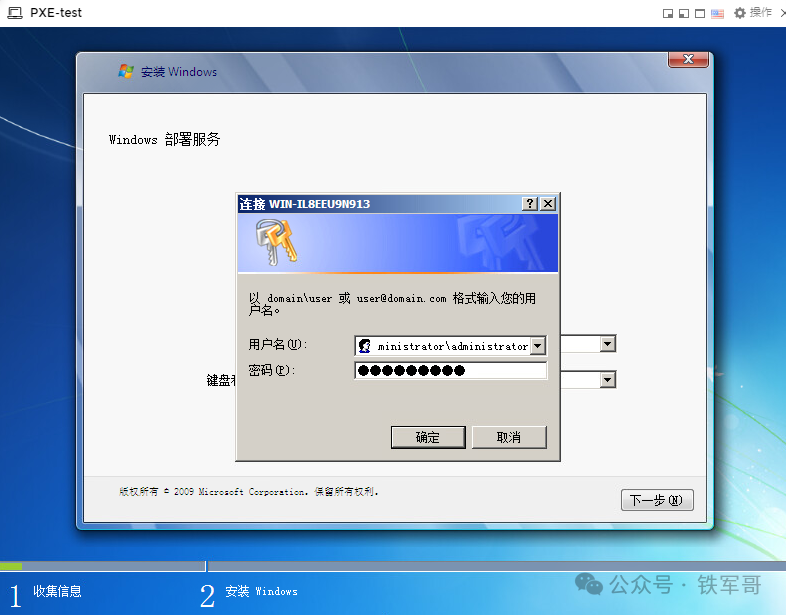Click the user avatar icon in username field

[365, 346]
